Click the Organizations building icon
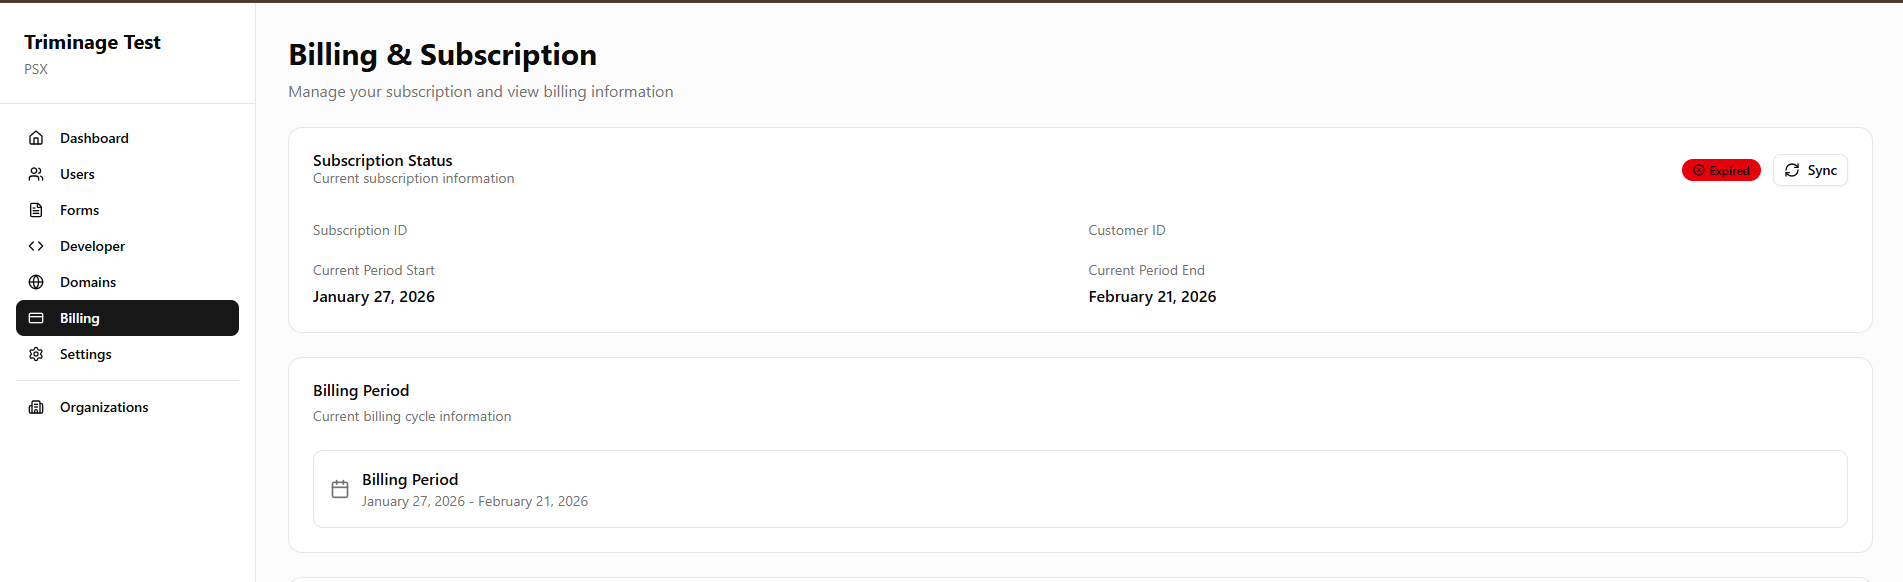This screenshot has width=1903, height=582. (36, 406)
